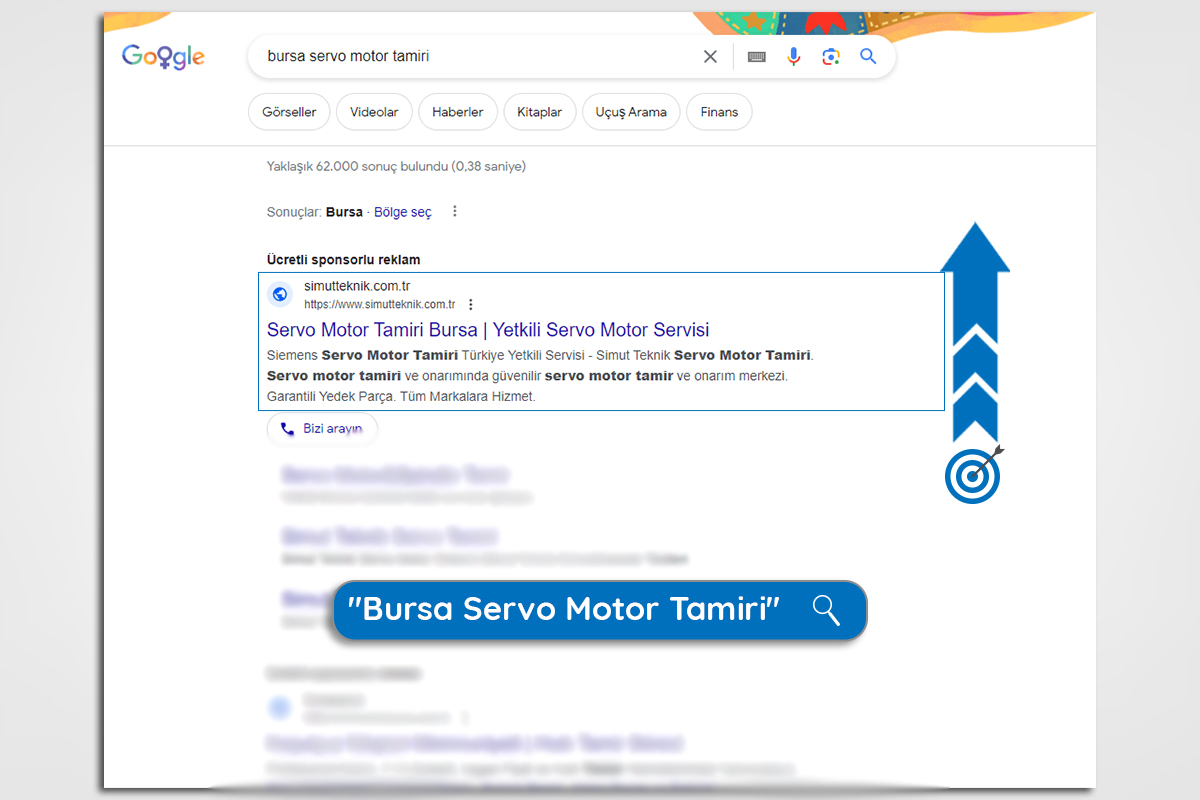The width and height of the screenshot is (1200, 800).
Task: Select the Kitaplar filter chip
Action: click(x=540, y=112)
